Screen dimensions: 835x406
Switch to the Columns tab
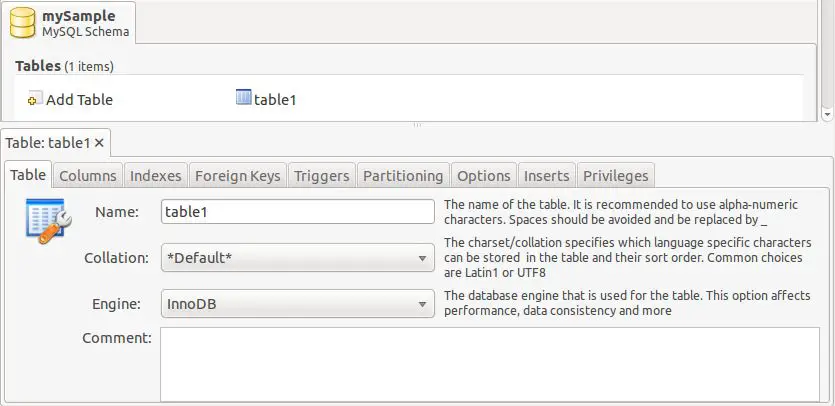(88, 176)
